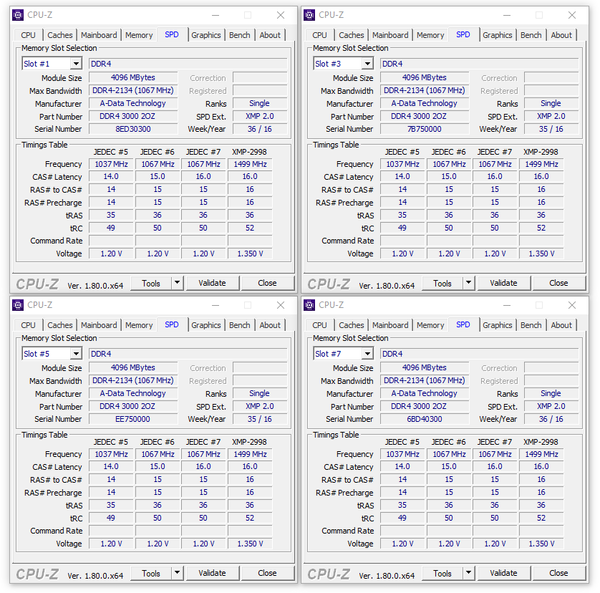Close the Slot #7 CPU-Z window with X
The width and height of the screenshot is (600, 593).
572,305
